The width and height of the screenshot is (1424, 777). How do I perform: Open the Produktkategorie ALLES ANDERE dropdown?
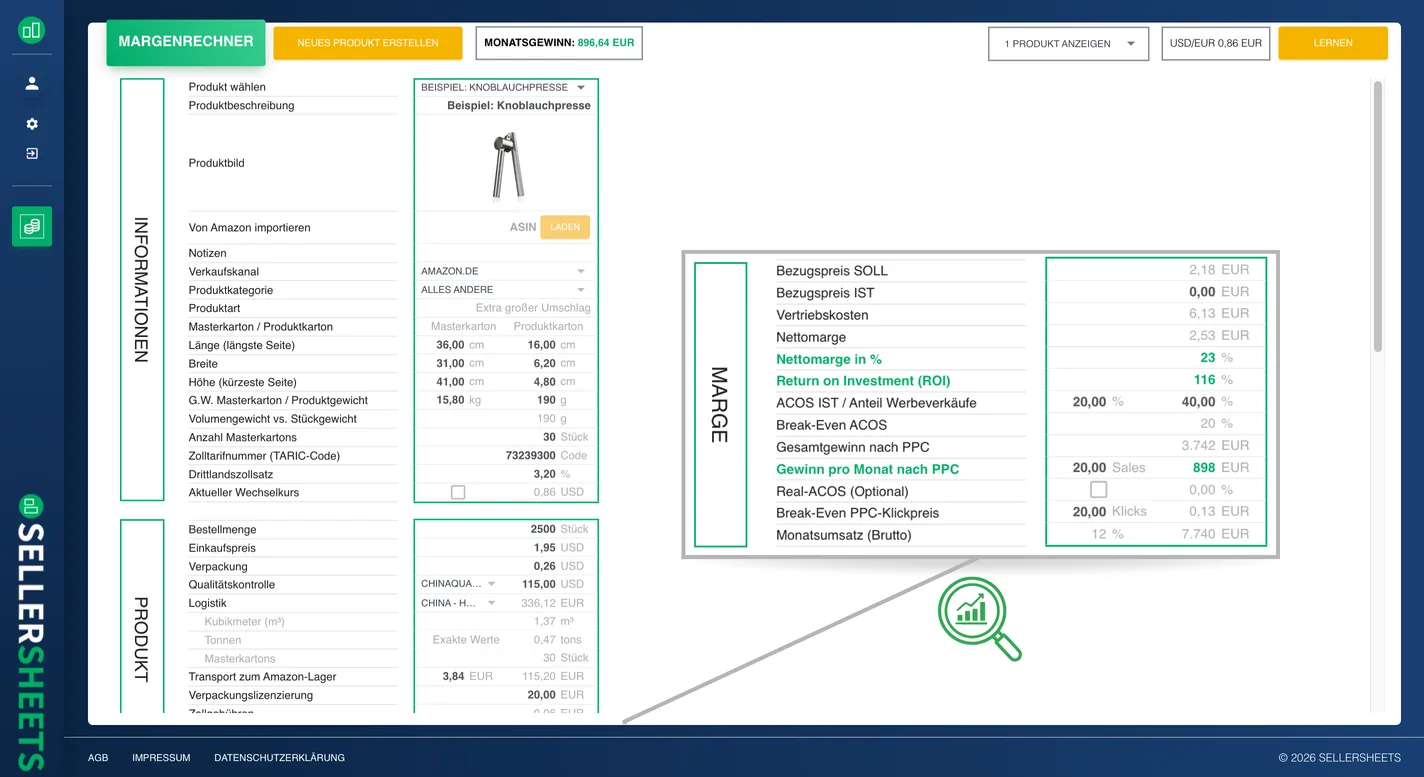click(x=504, y=290)
